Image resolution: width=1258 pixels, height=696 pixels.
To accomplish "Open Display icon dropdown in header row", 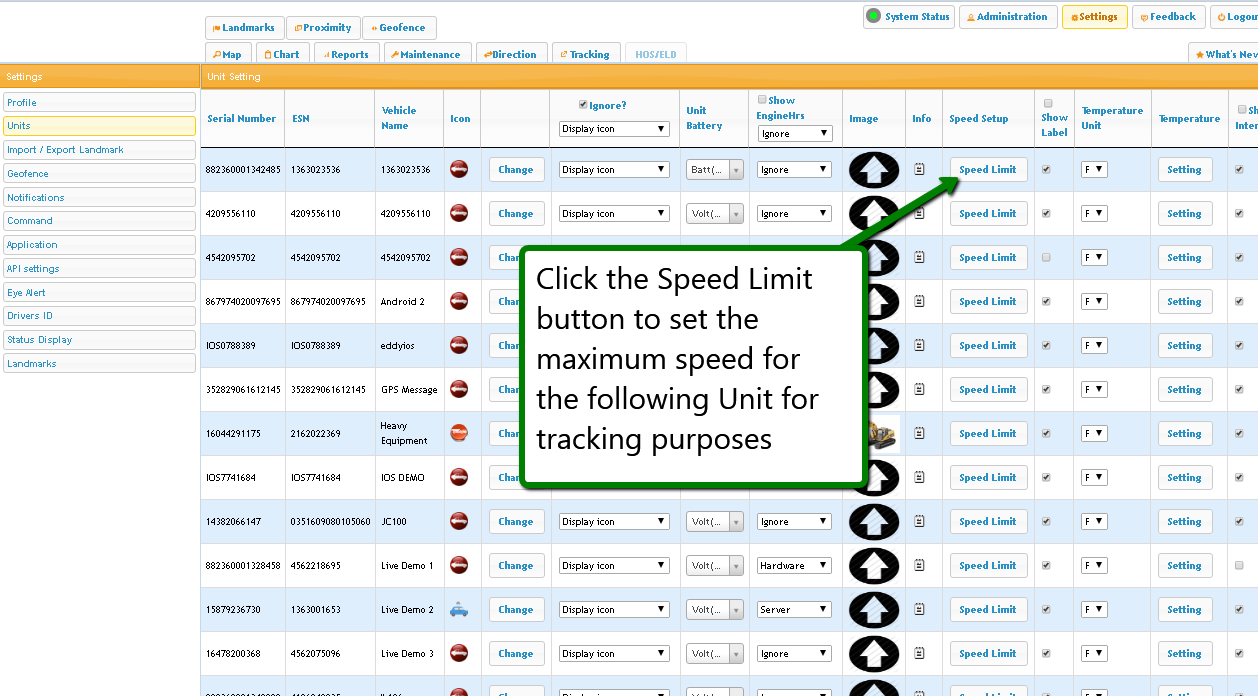I will (614, 129).
